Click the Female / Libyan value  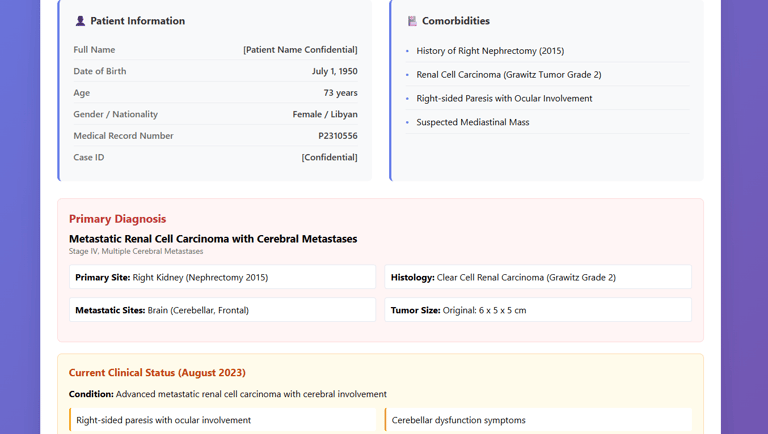point(324,114)
